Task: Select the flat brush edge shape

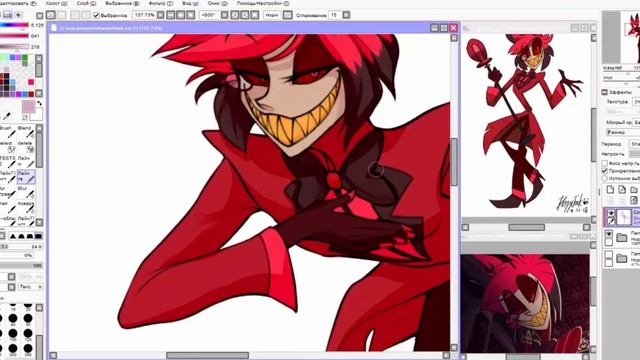Action: tap(38, 236)
